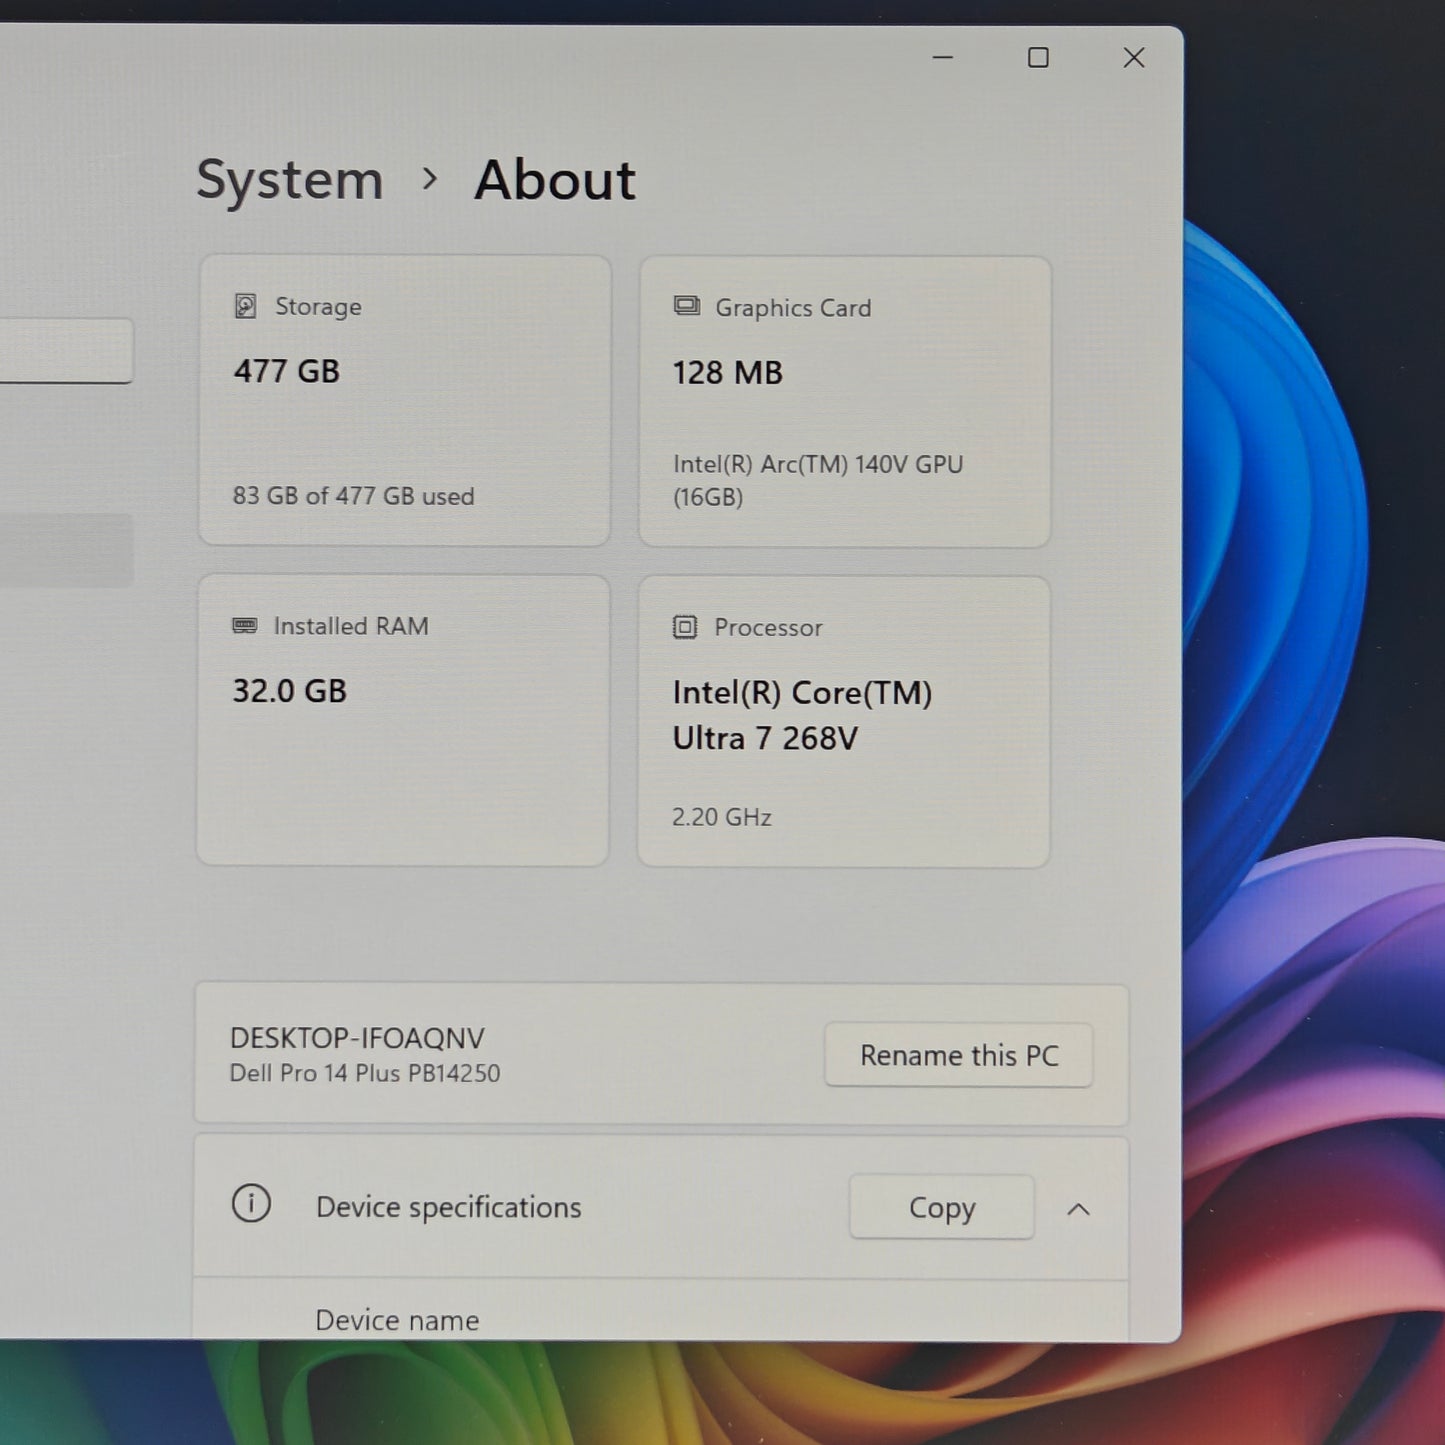Screen dimensions: 1445x1445
Task: Open the Storage 477 GB card
Action: [x=405, y=400]
